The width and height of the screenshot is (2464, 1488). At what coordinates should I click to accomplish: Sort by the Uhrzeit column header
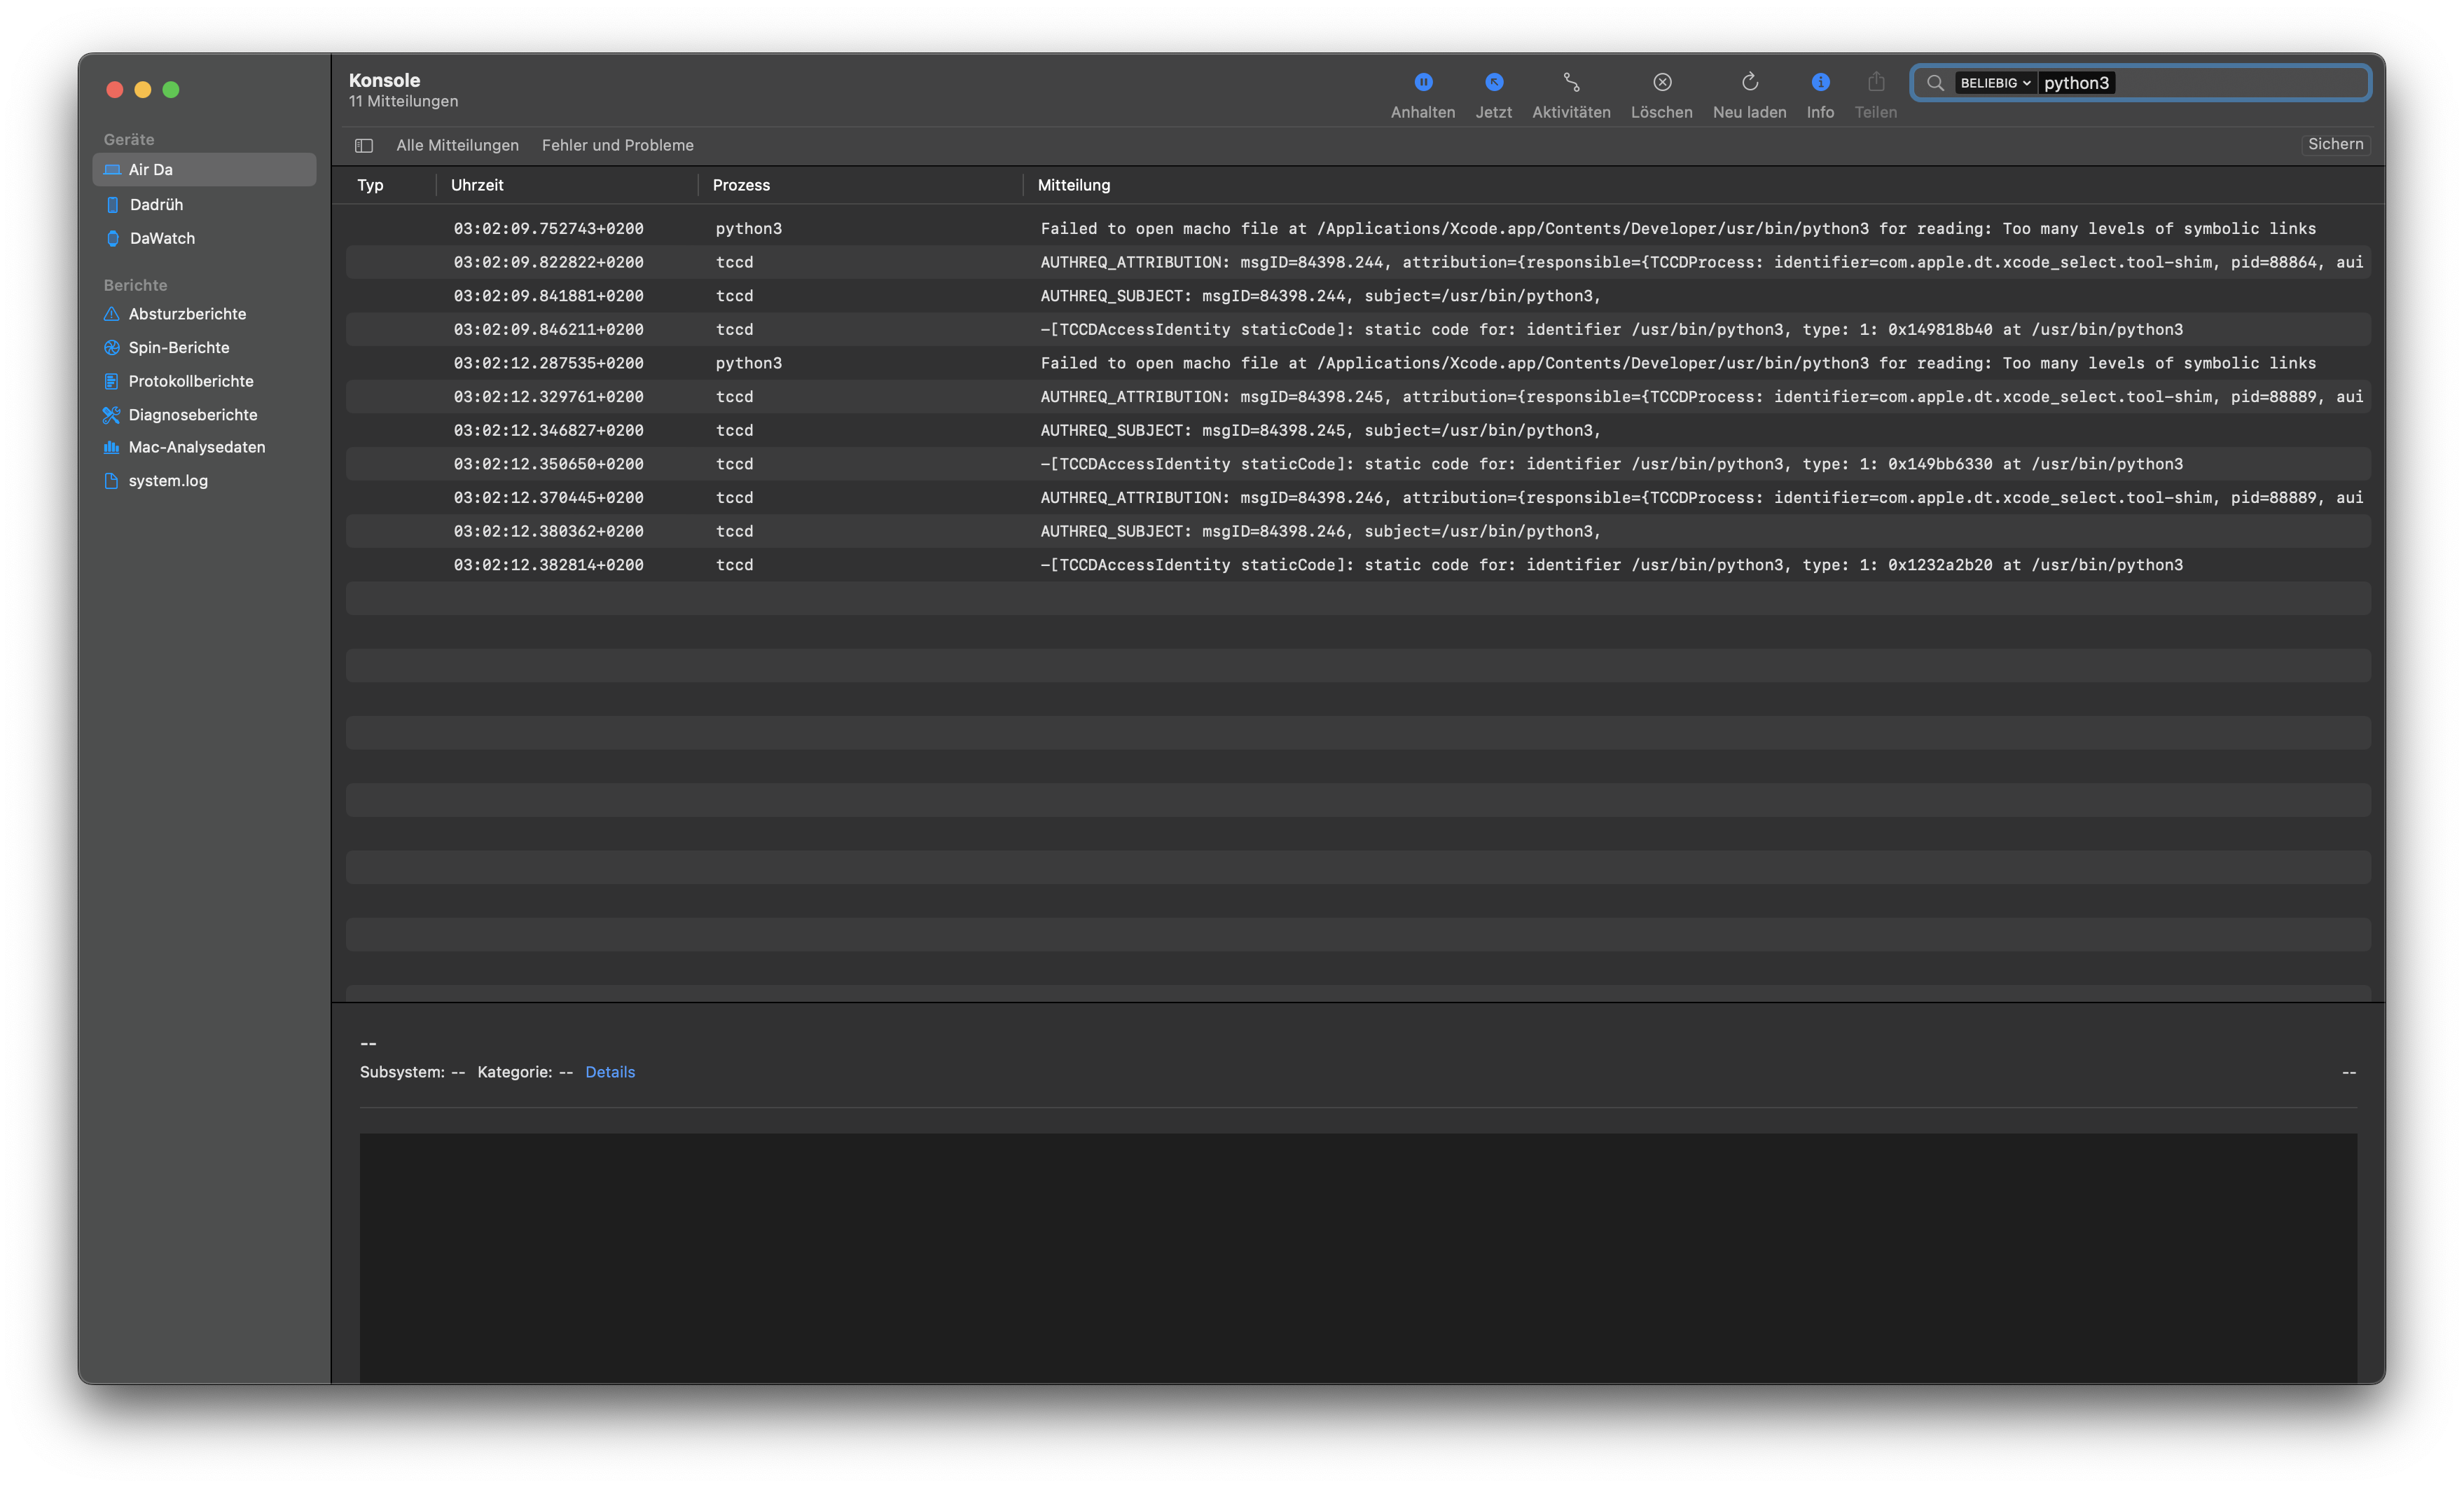click(x=477, y=185)
